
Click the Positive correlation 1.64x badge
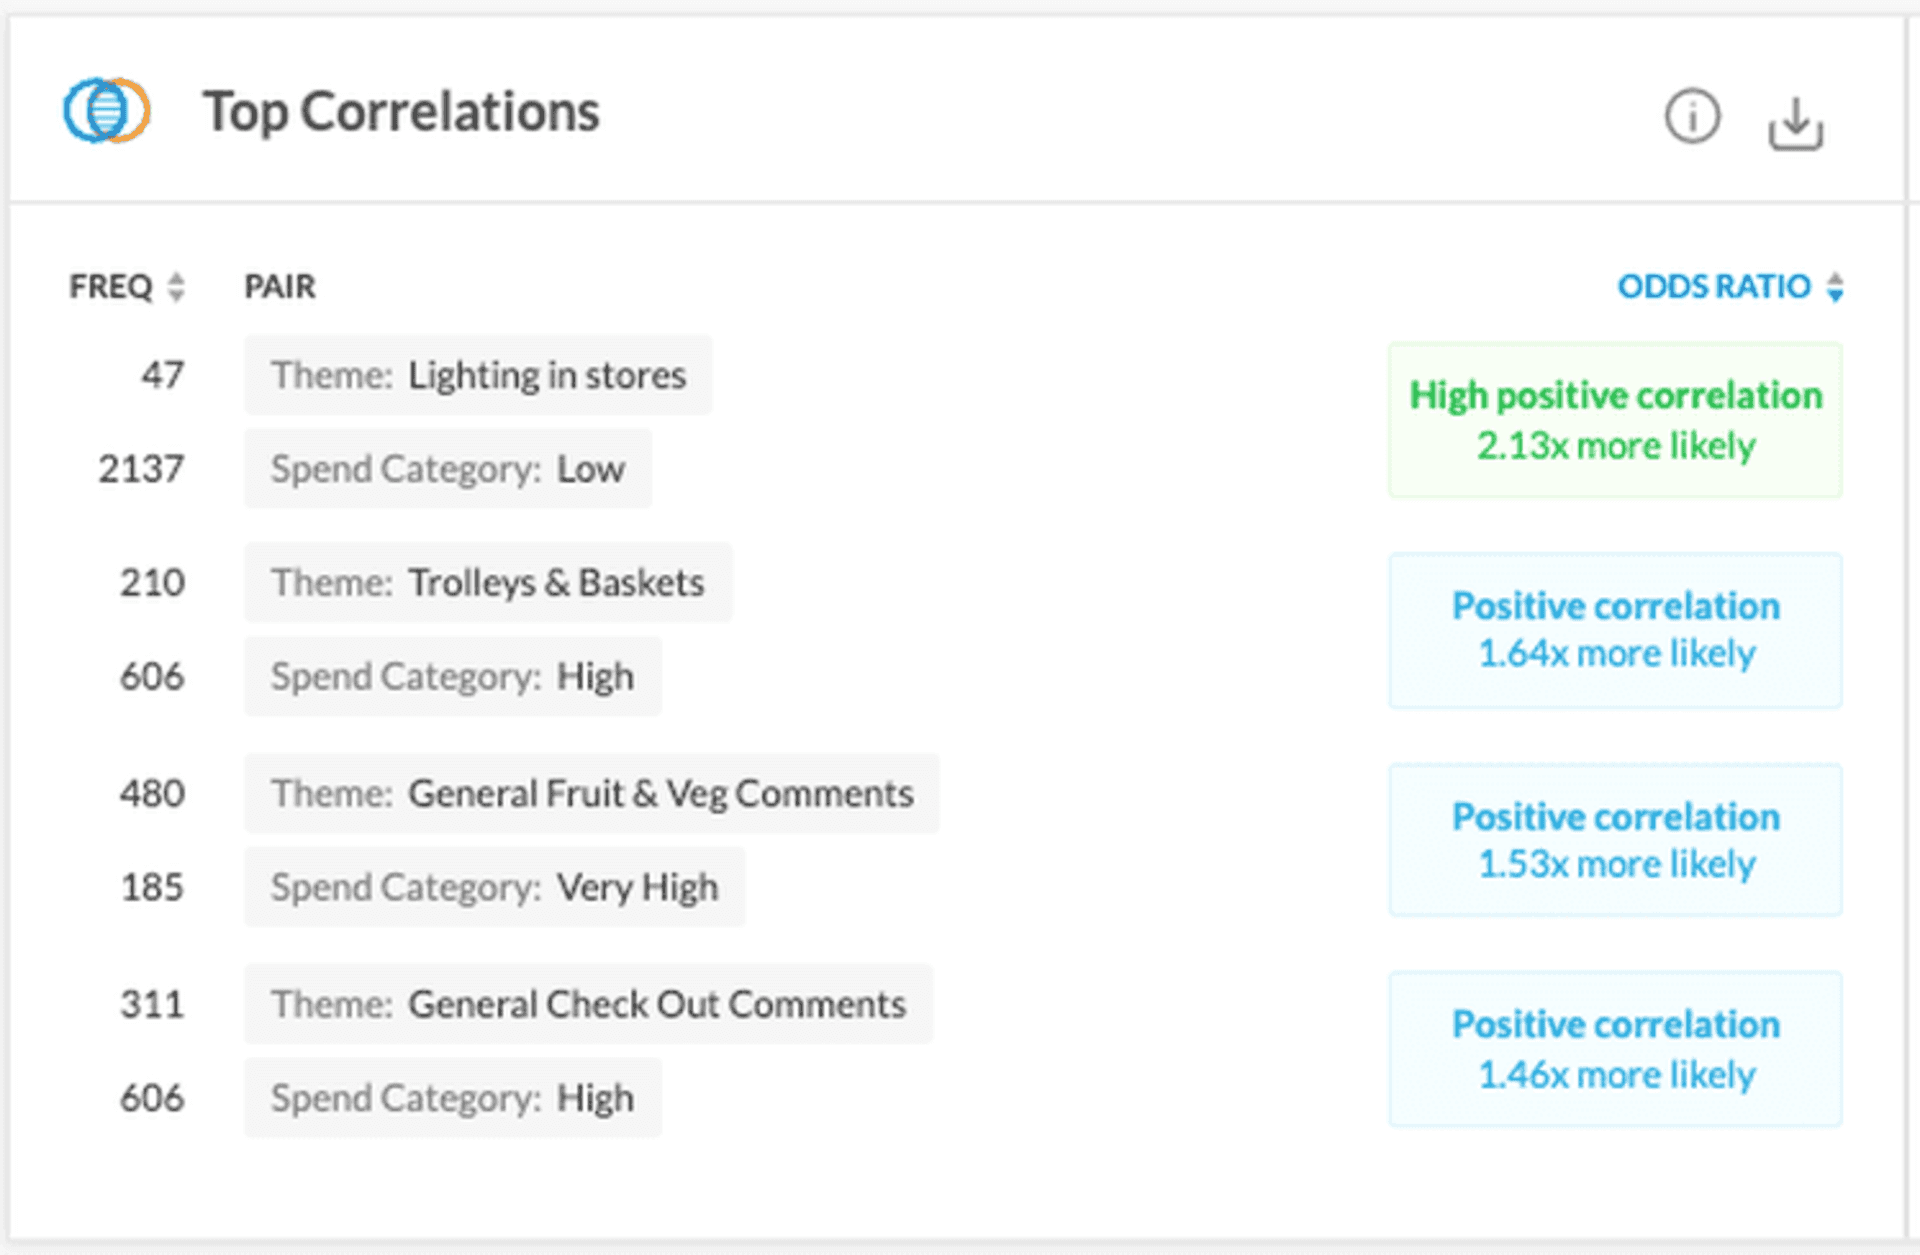tap(1615, 630)
